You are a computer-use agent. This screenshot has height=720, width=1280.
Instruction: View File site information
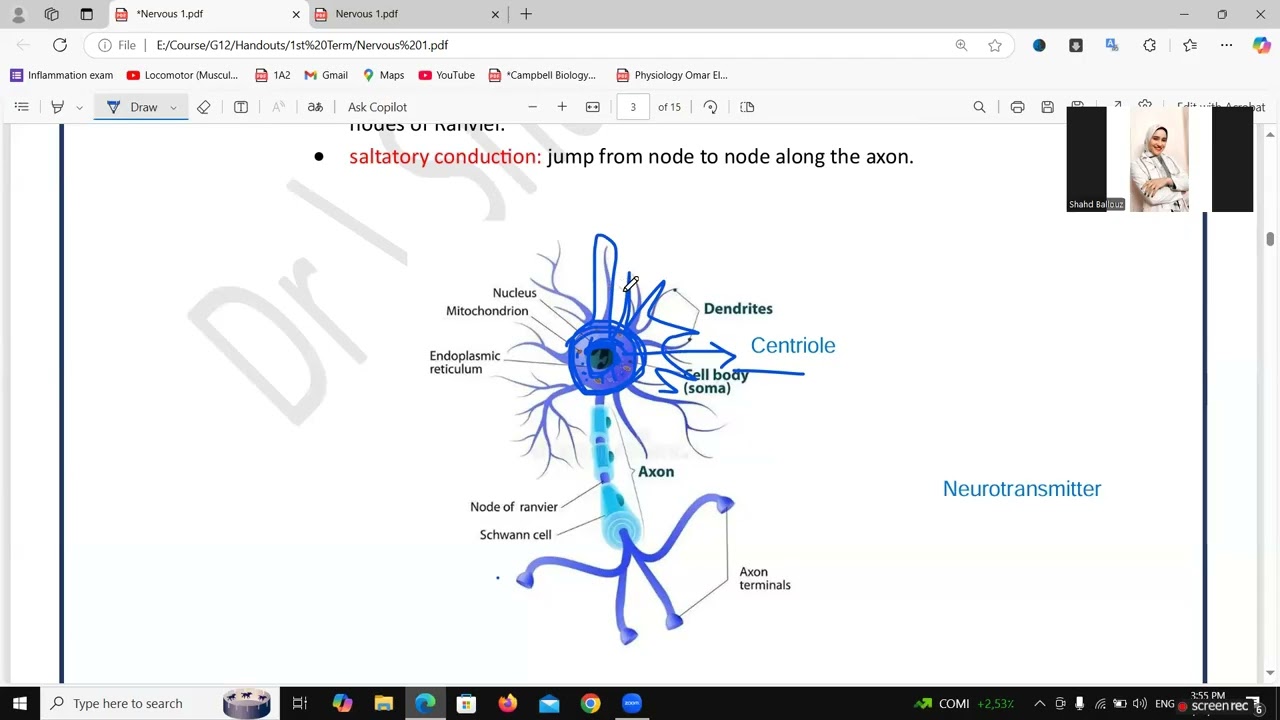coord(116,45)
